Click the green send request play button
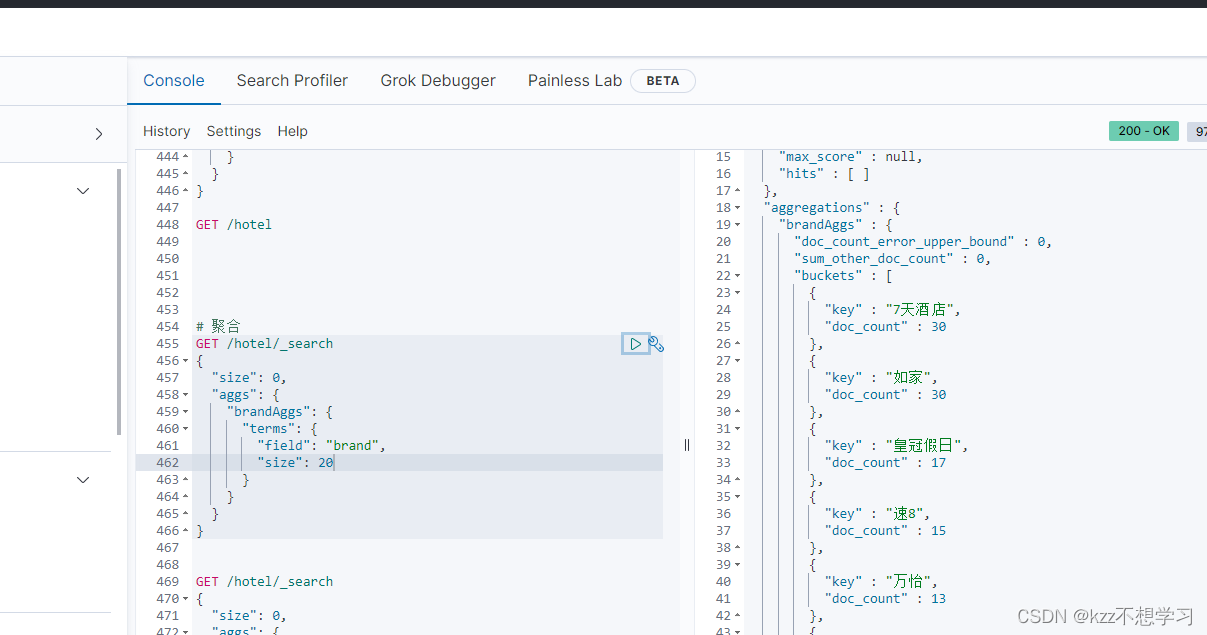Screen dimensions: 1207x635 coord(635,344)
